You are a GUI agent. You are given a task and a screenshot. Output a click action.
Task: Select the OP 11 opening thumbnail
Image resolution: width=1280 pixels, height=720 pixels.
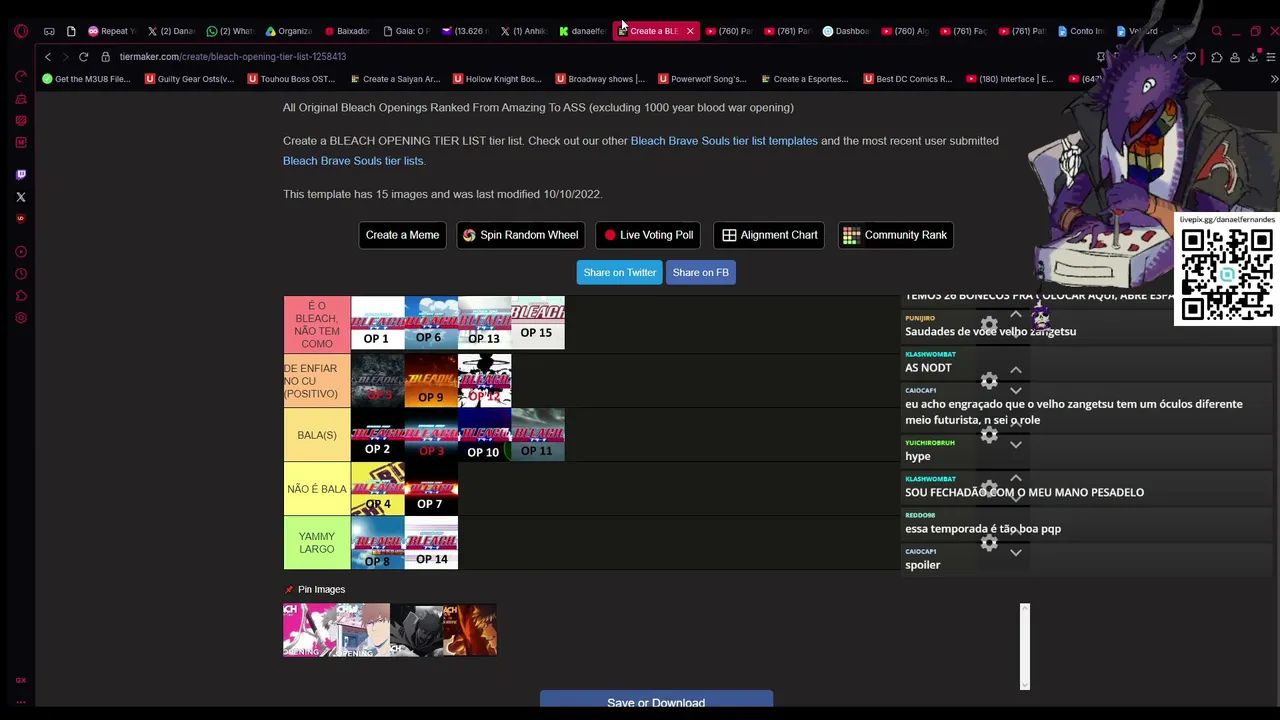click(x=538, y=435)
